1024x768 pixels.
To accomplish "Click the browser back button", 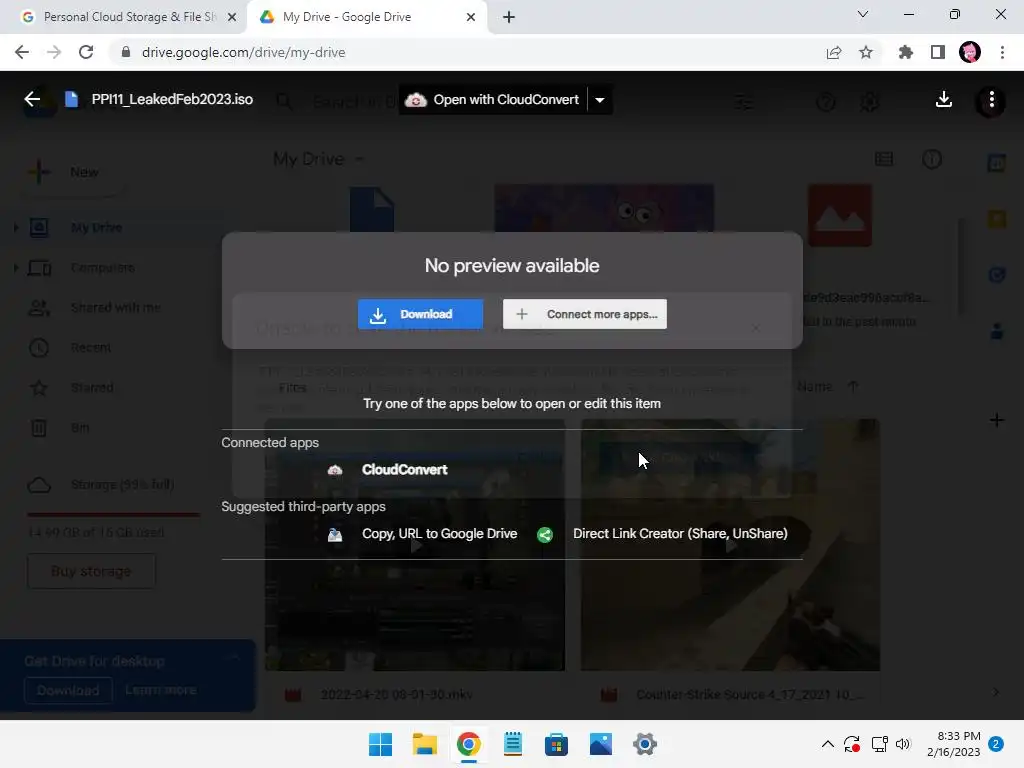I will [x=22, y=52].
